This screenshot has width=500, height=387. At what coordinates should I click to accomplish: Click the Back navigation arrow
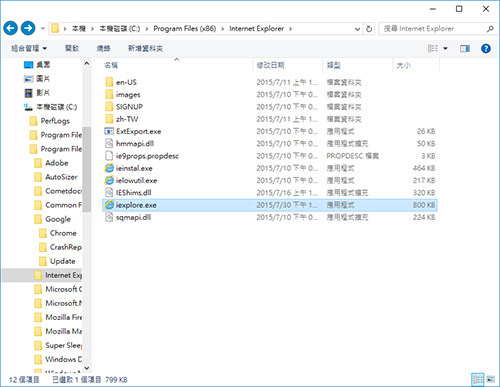click(11, 28)
